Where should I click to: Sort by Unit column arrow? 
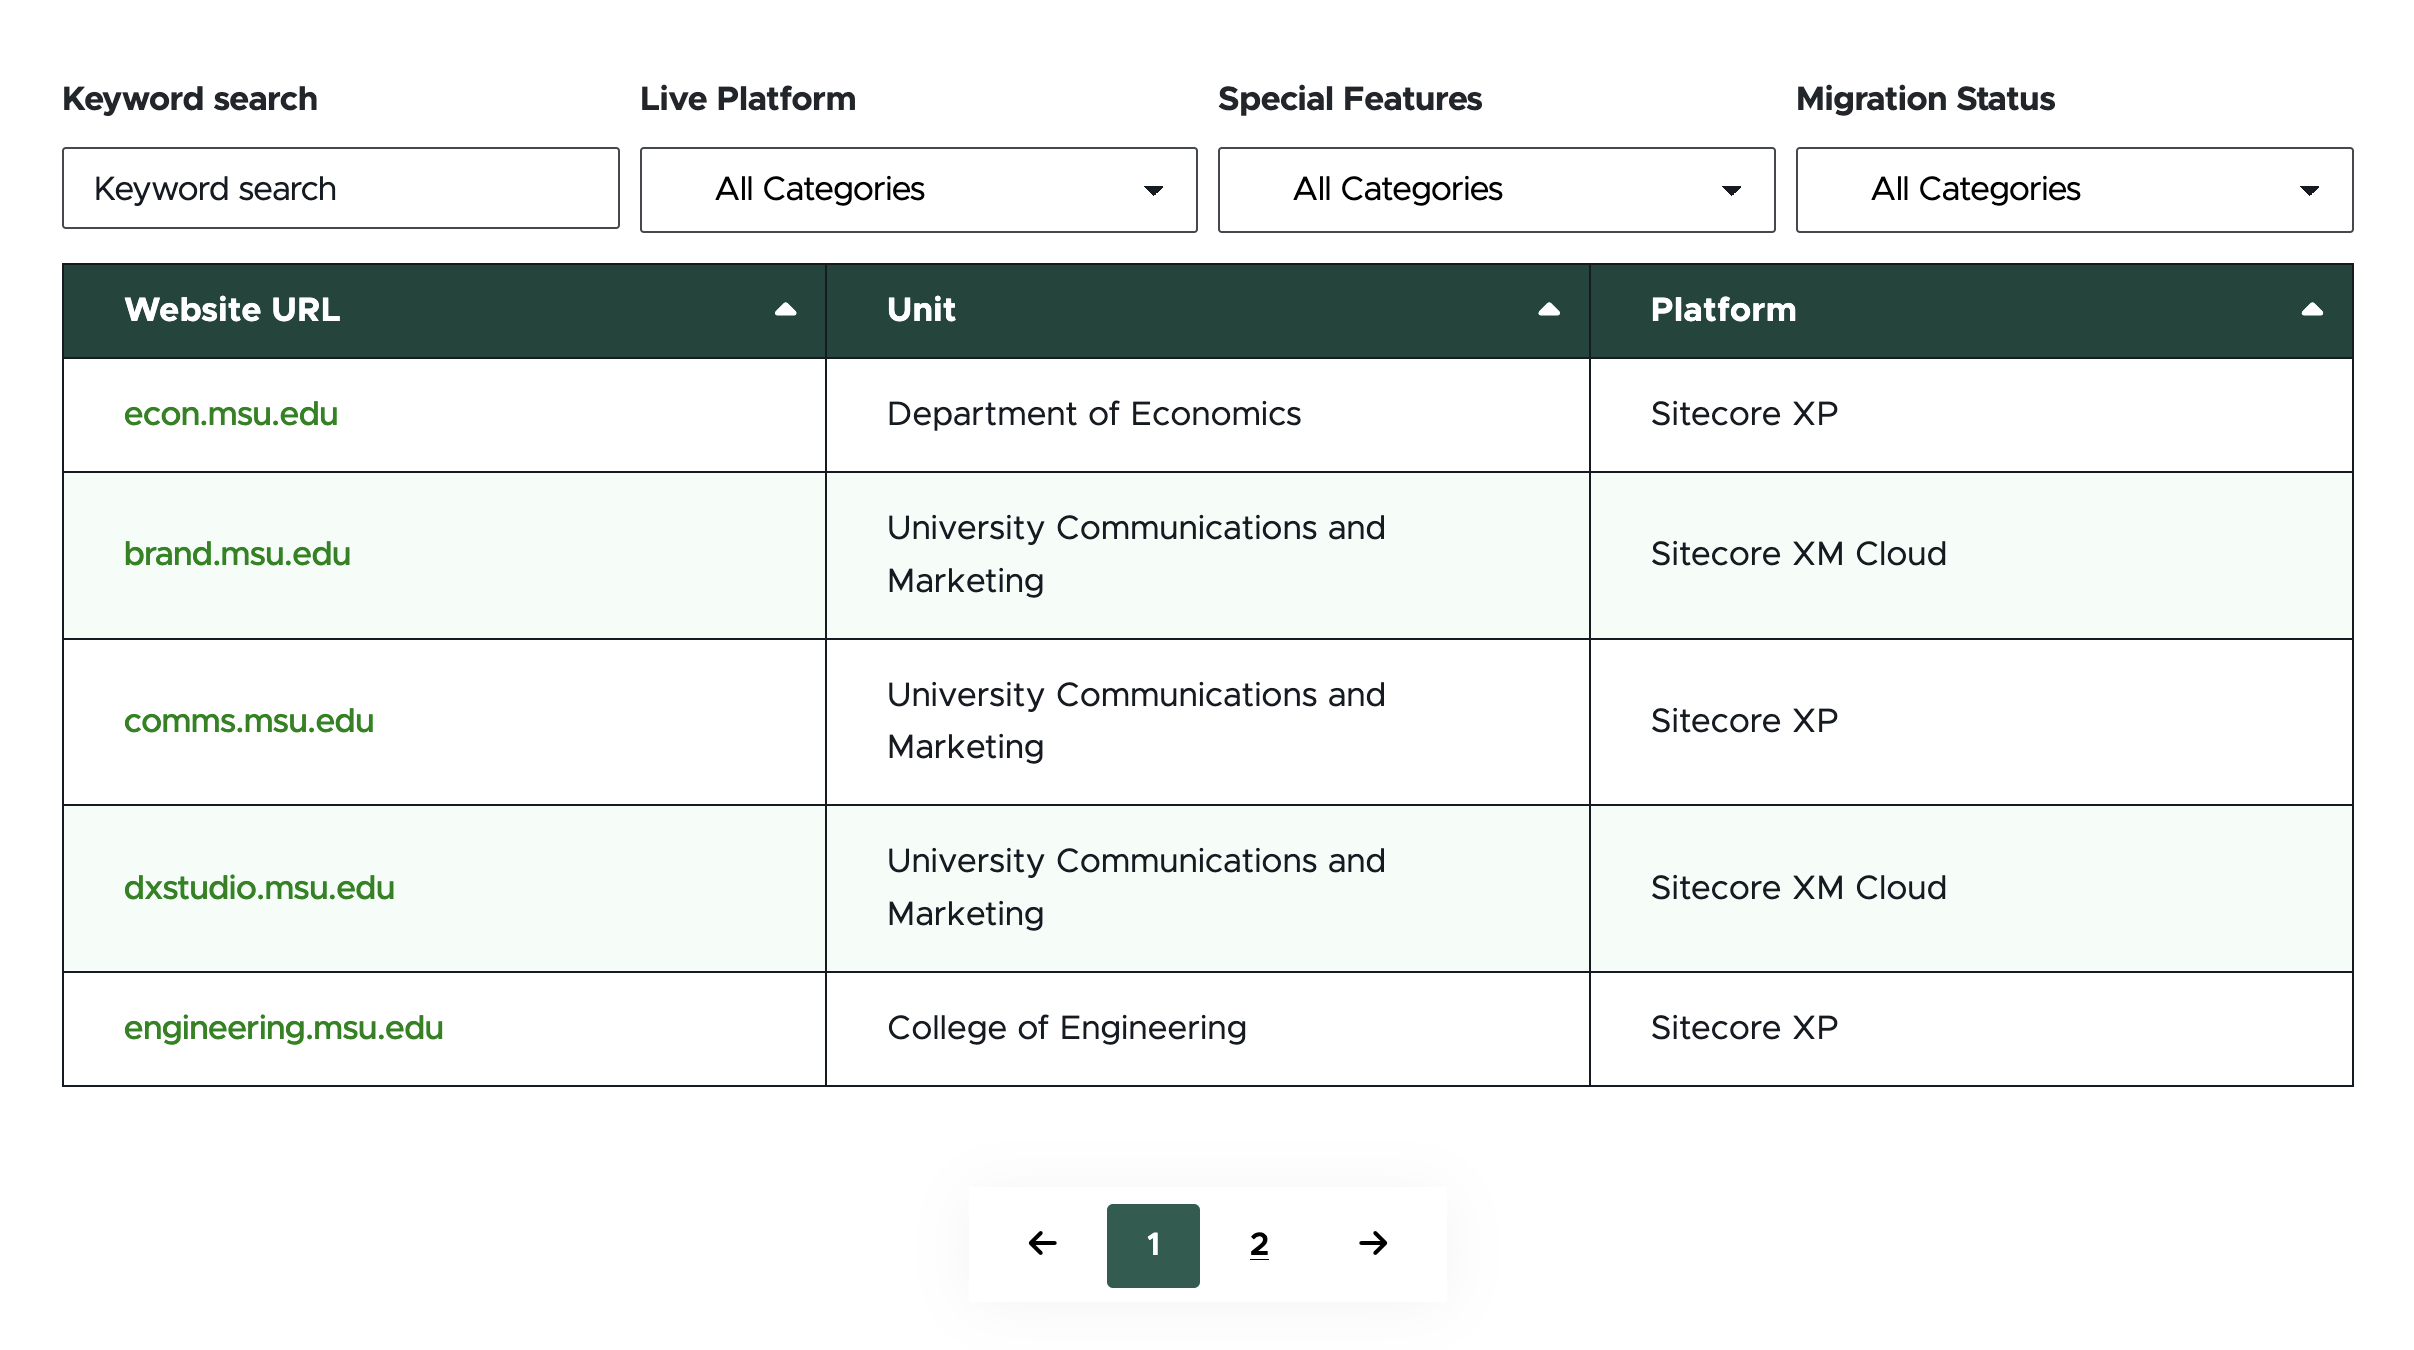[1549, 310]
